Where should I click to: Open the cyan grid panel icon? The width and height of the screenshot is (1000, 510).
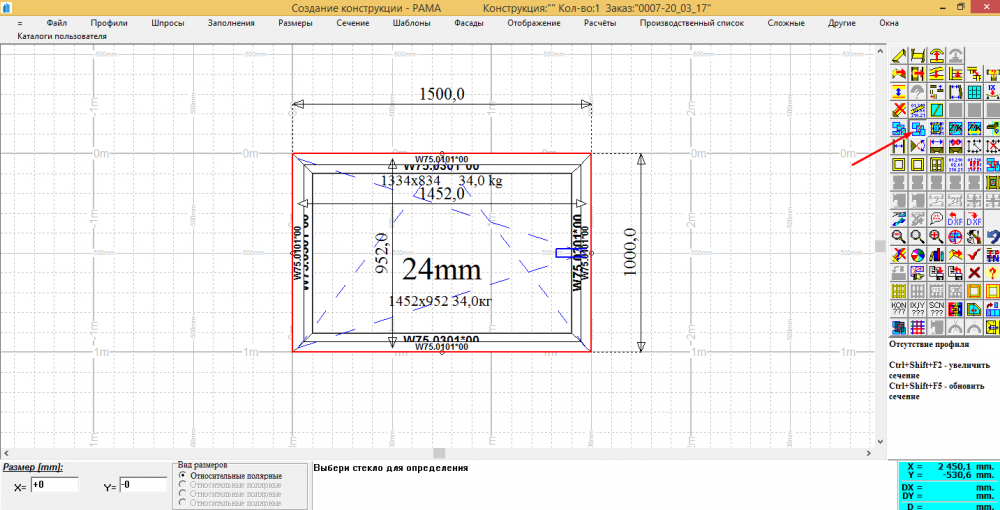974,91
